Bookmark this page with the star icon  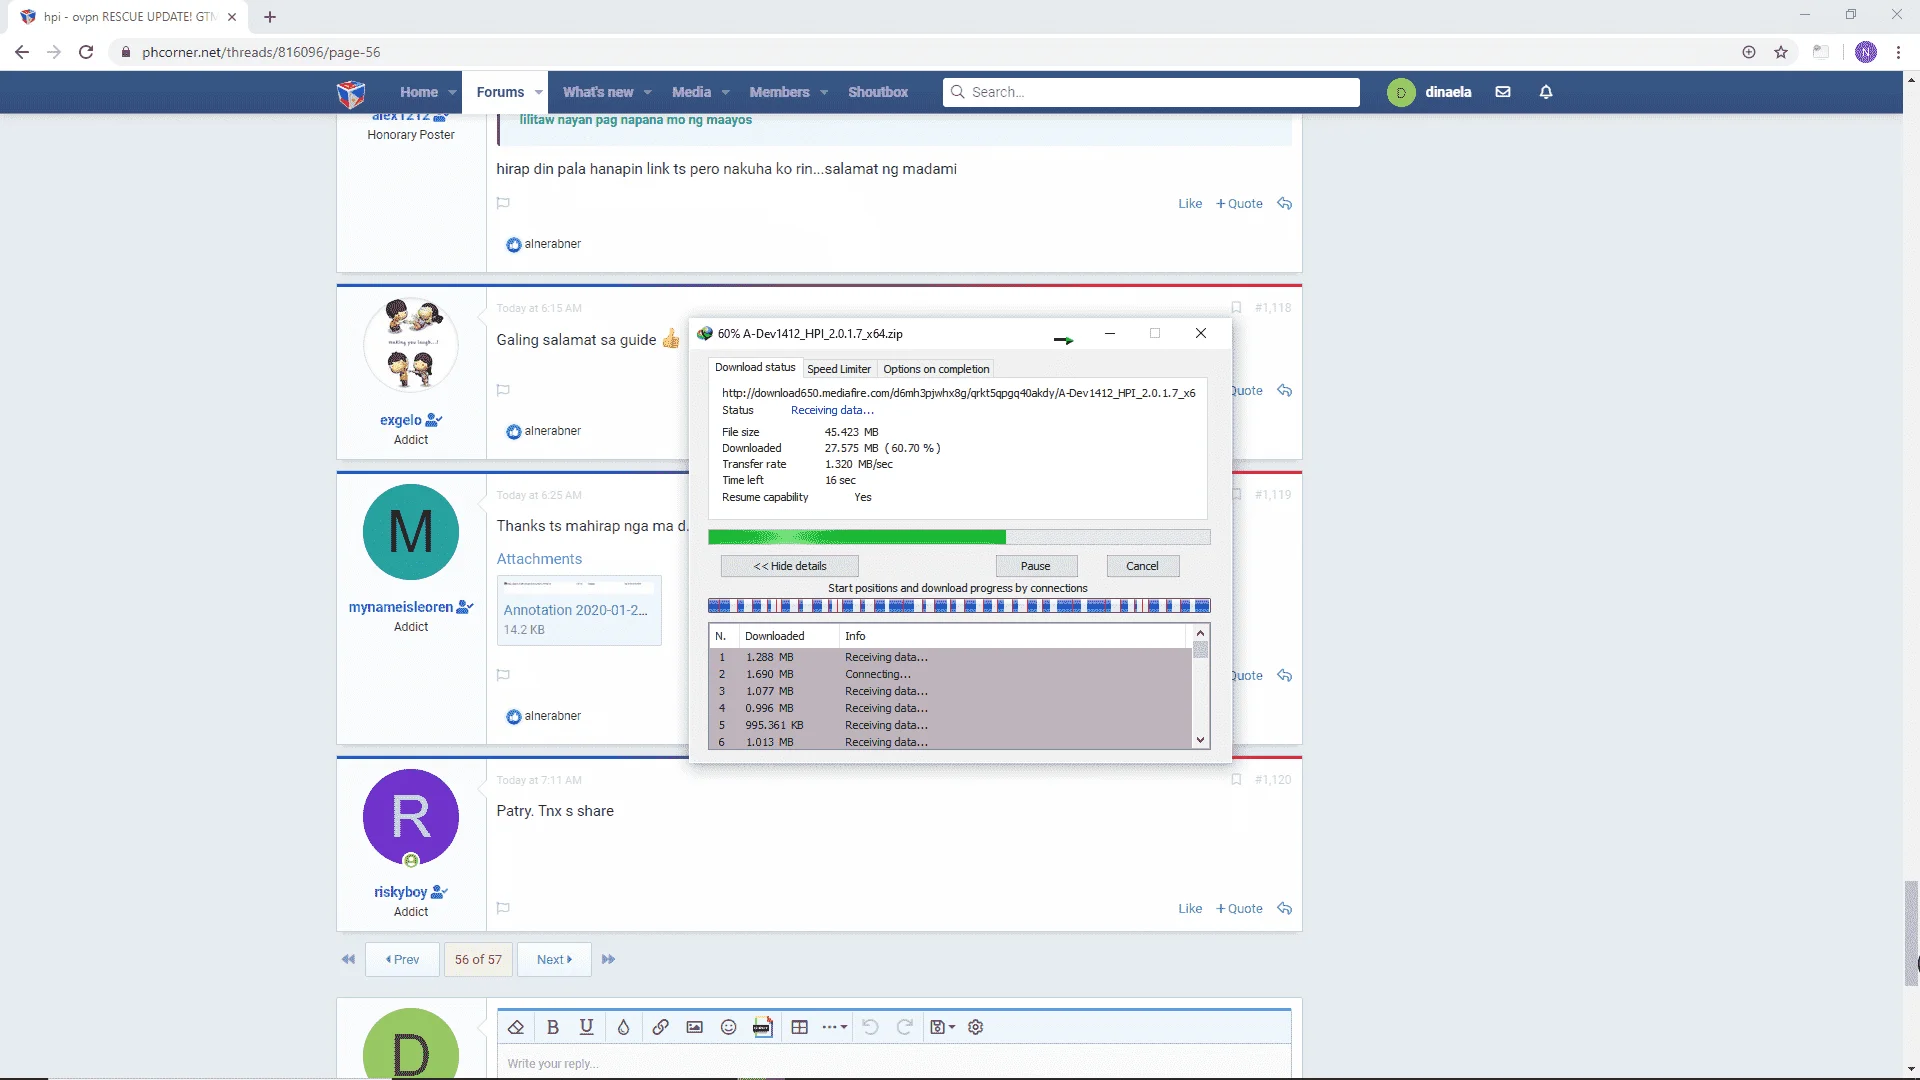point(1781,52)
